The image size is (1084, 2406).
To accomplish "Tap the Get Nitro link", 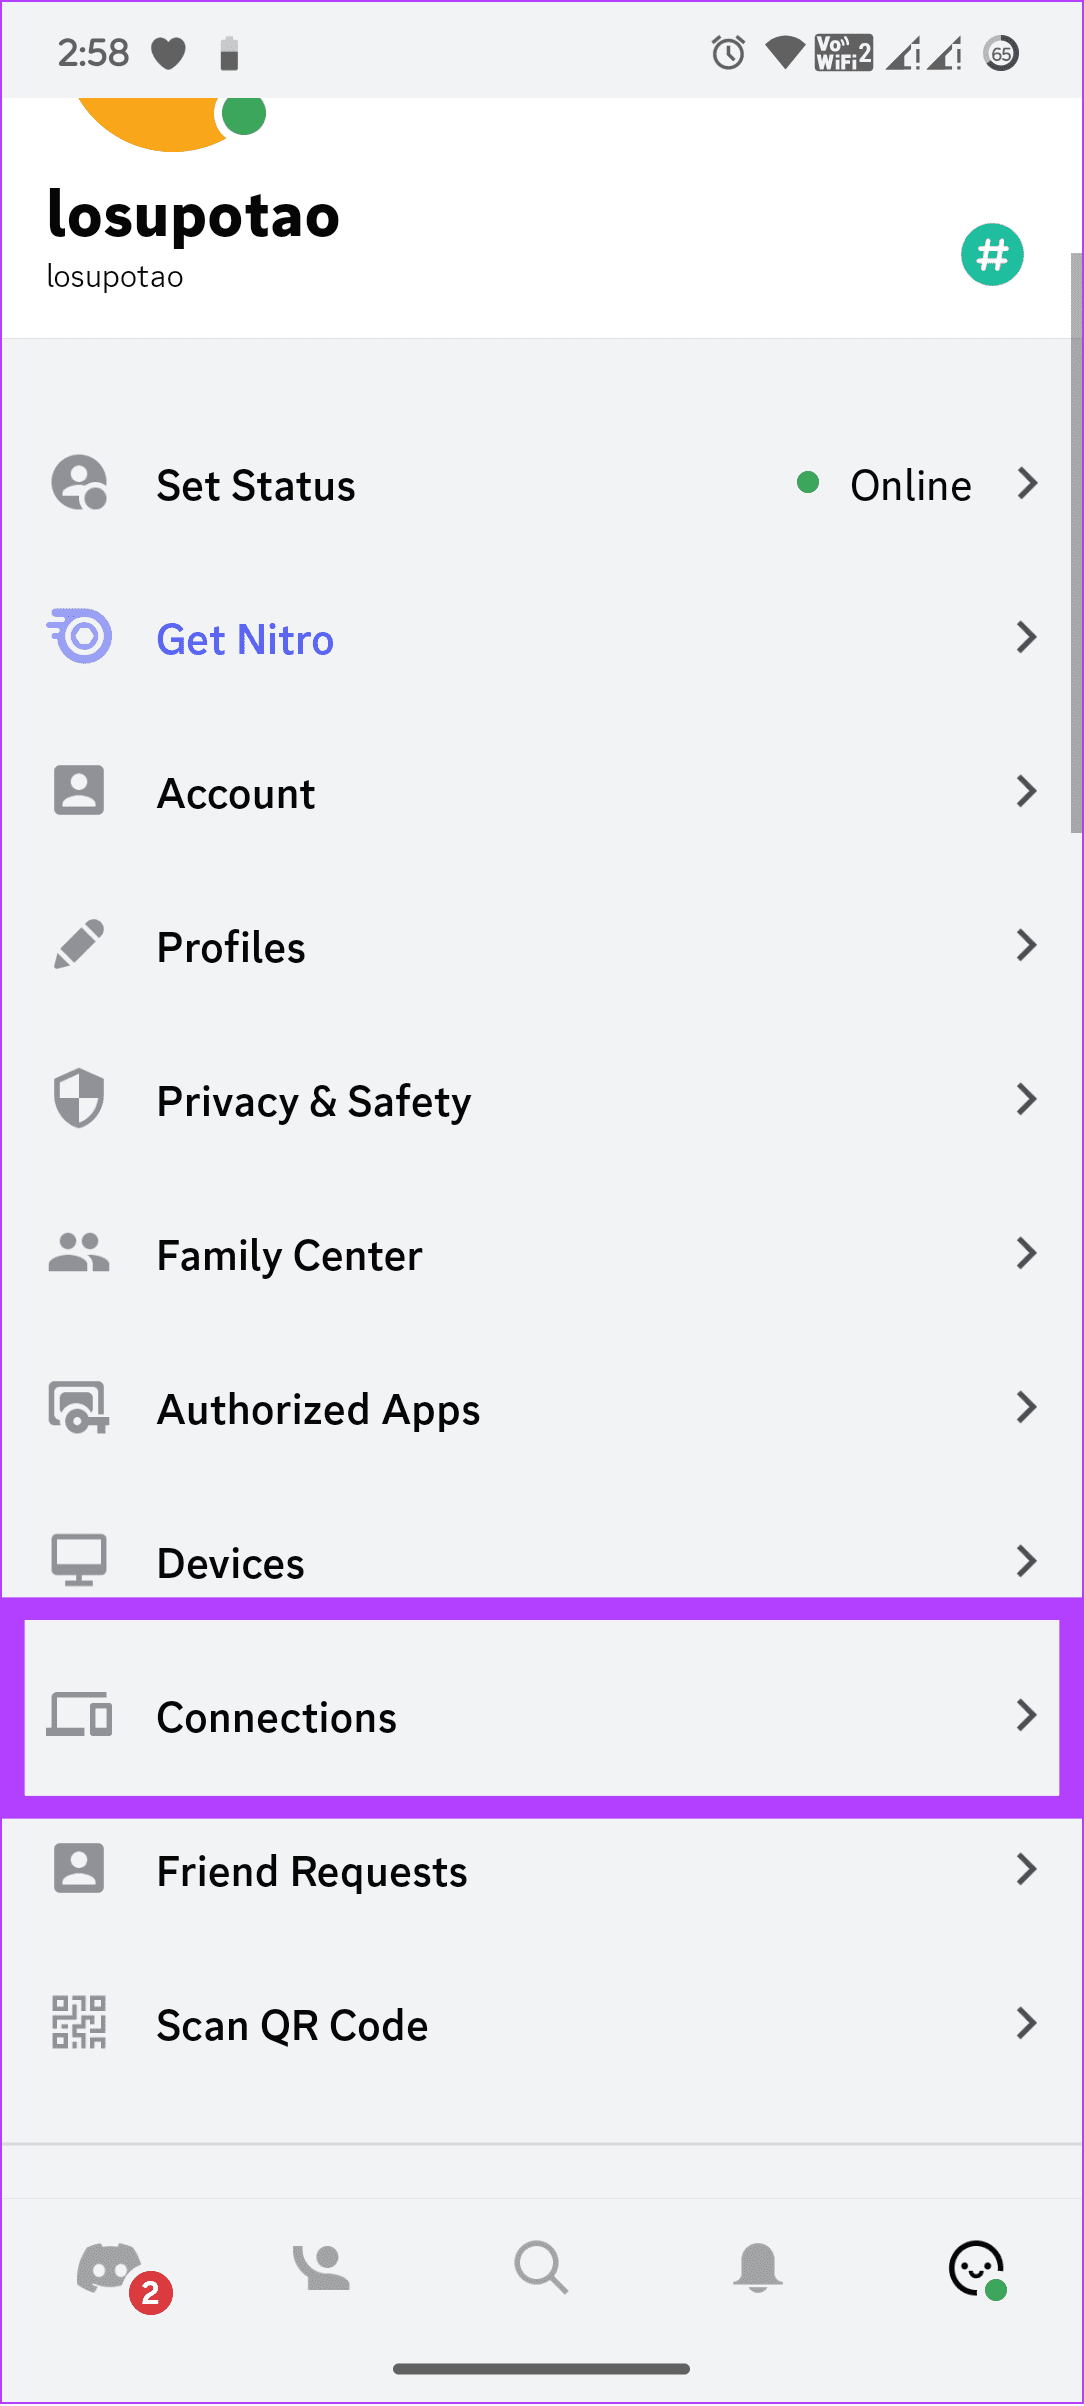I will point(245,639).
